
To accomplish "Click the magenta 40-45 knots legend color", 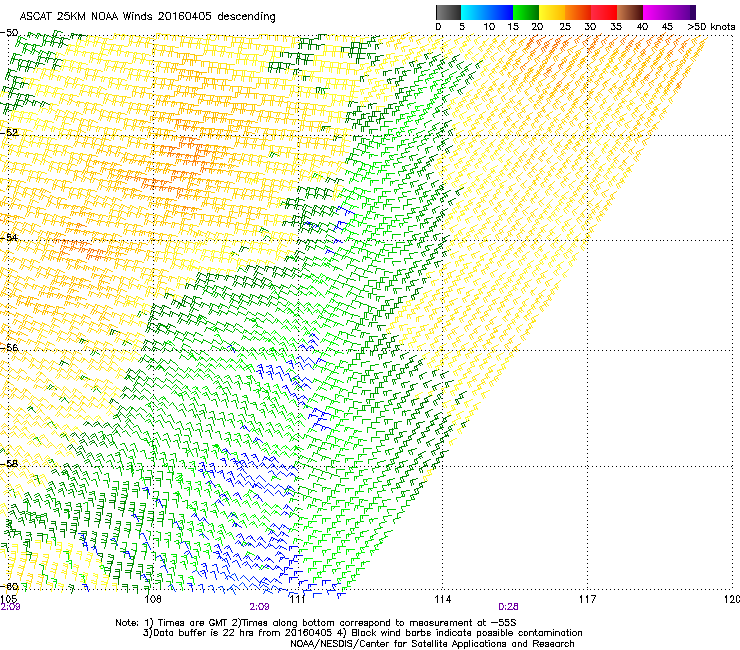I will pyautogui.click(x=656, y=12).
